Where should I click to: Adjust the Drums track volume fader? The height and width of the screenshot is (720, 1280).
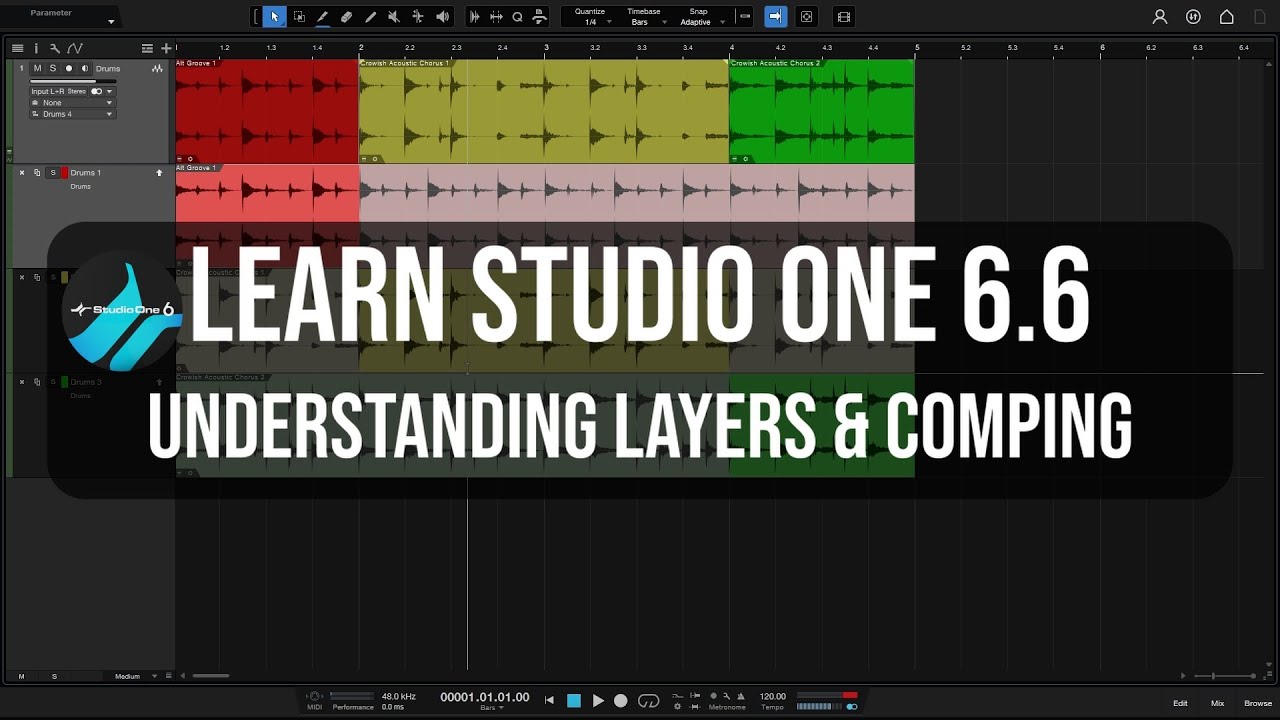click(x=73, y=81)
